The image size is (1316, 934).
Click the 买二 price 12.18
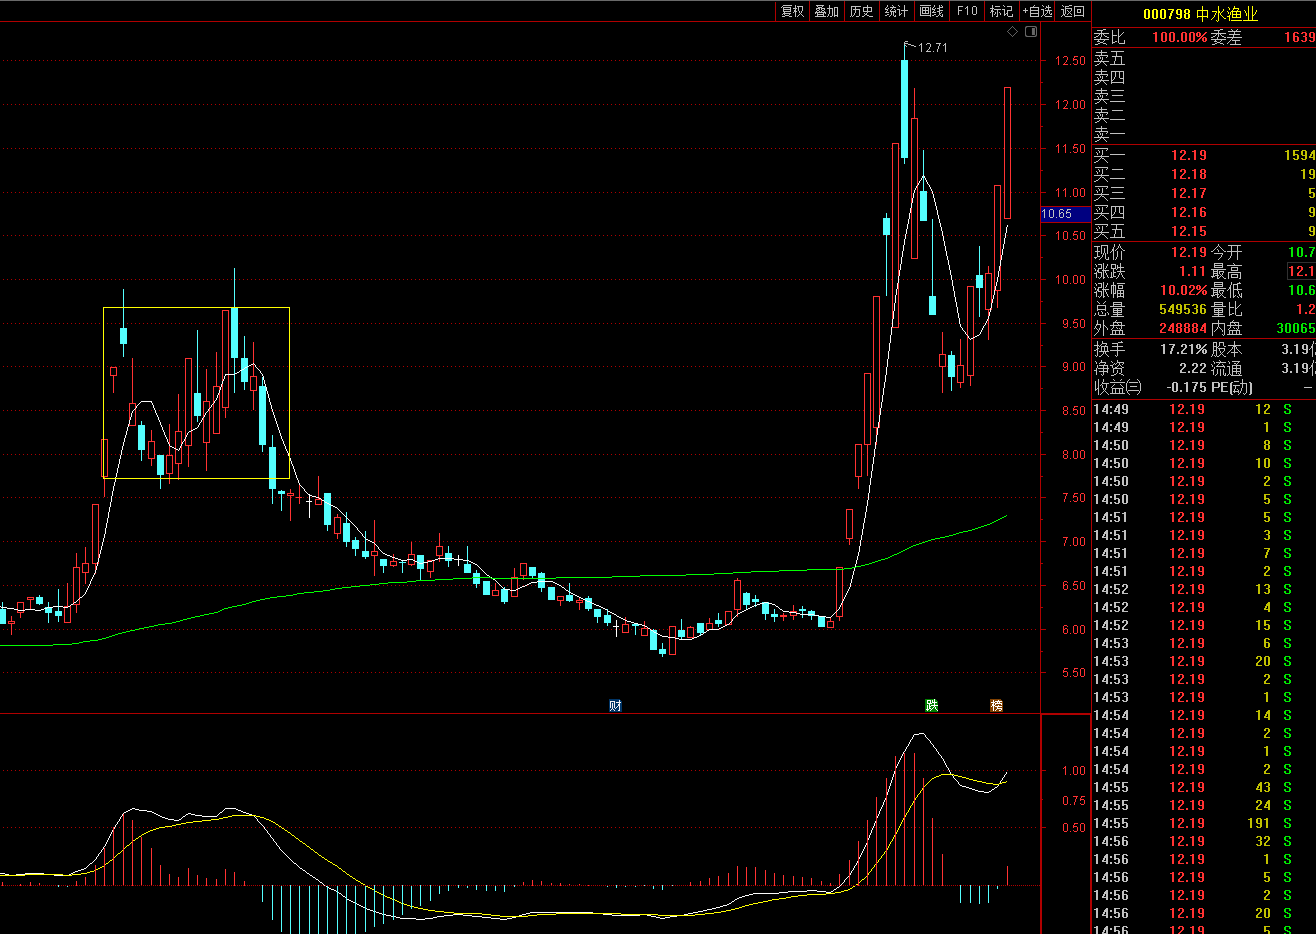(1189, 174)
